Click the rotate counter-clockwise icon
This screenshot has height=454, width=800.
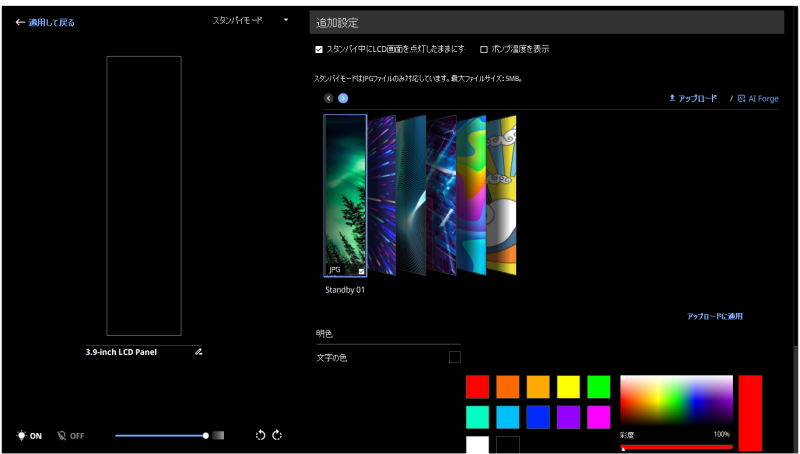tap(260, 435)
